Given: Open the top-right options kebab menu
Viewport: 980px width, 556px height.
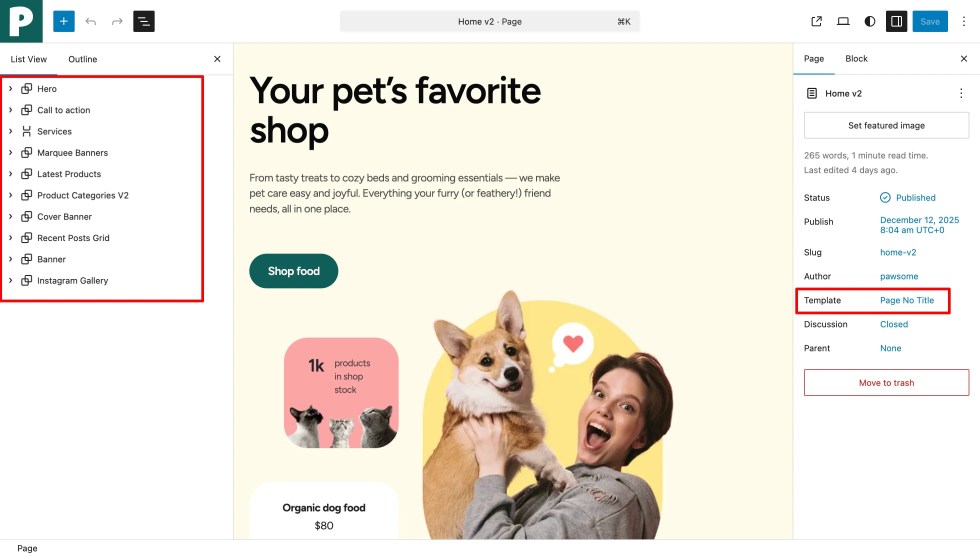Looking at the screenshot, I should coord(964,21).
